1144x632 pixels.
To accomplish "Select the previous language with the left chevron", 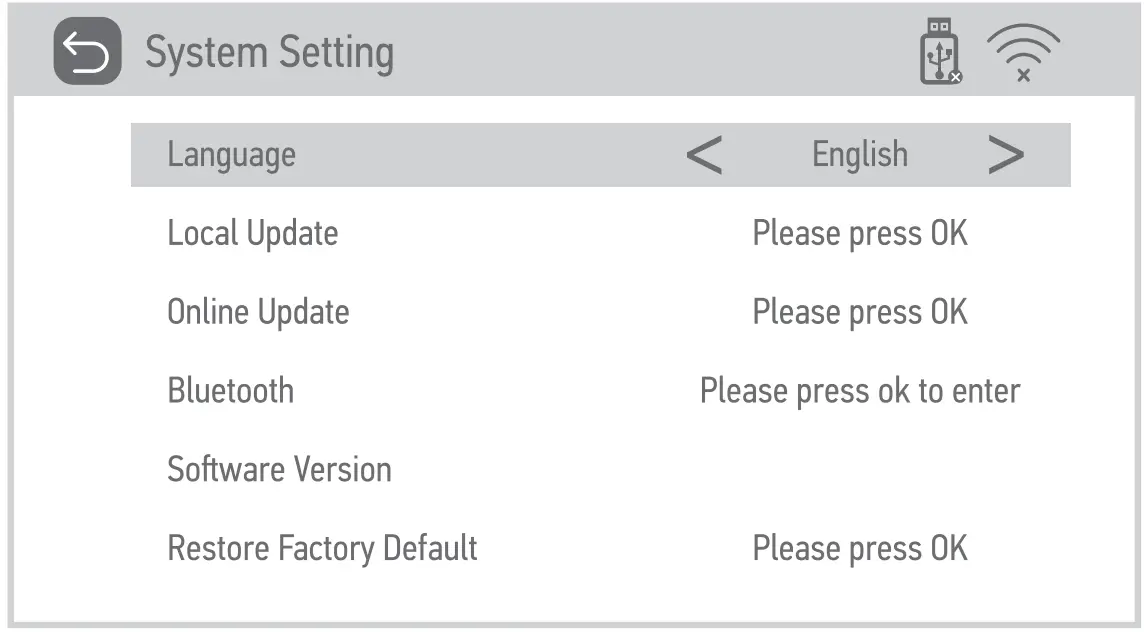I will (706, 155).
